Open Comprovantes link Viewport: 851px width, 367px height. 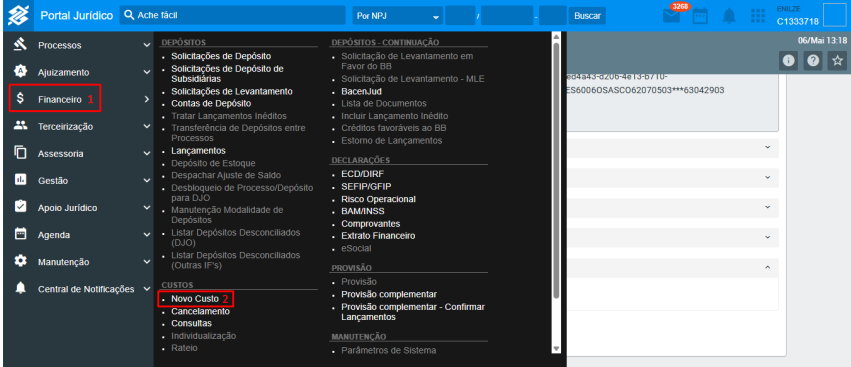[371, 224]
